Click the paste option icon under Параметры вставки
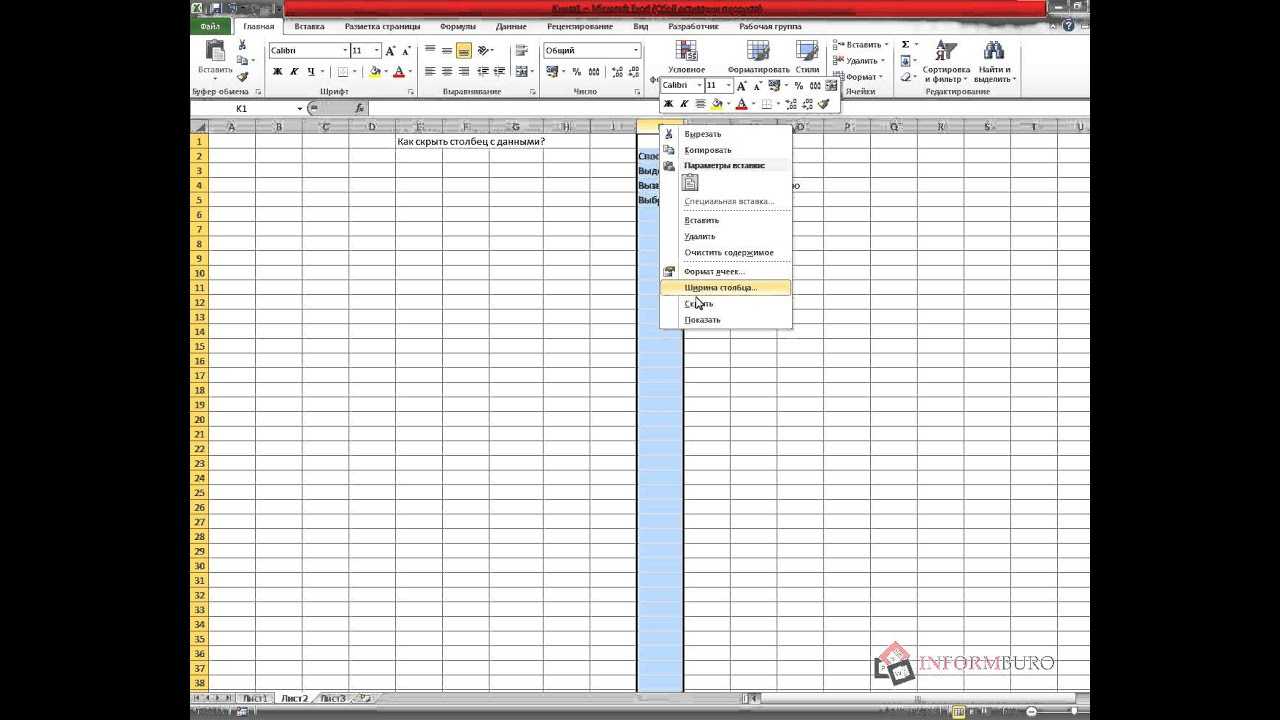1280x720 pixels. point(690,183)
